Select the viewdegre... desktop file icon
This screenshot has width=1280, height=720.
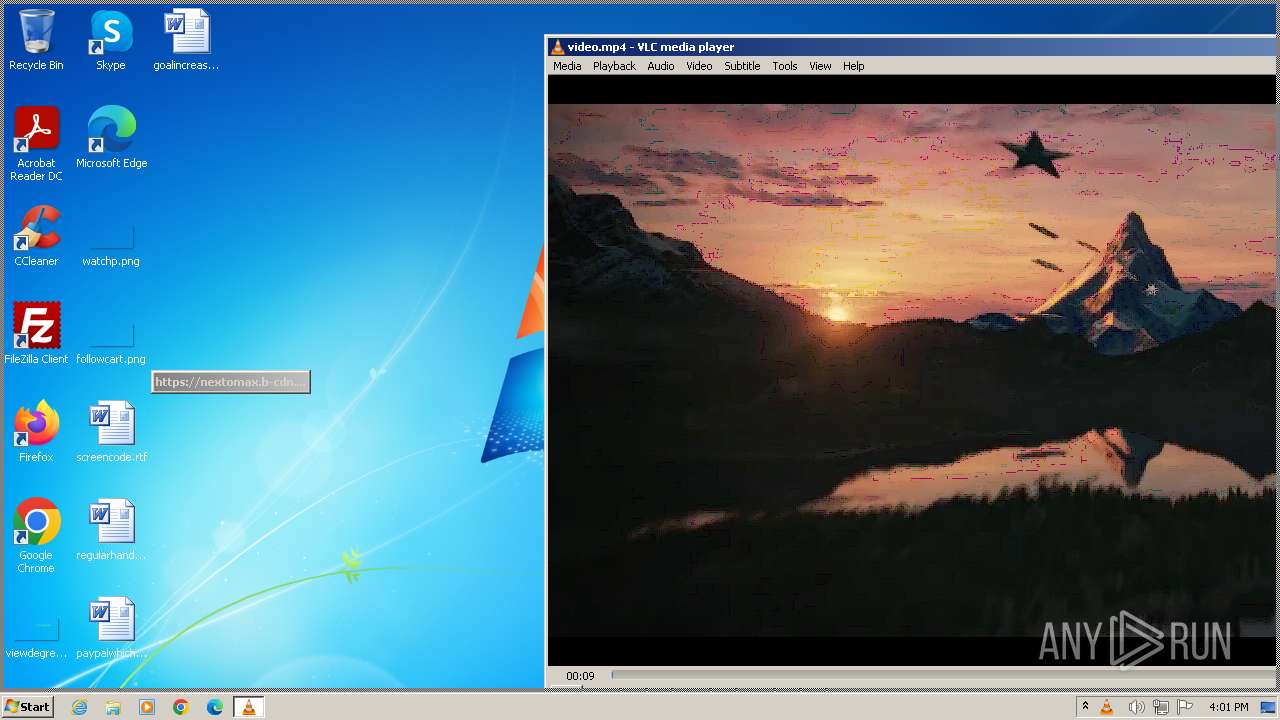36,635
